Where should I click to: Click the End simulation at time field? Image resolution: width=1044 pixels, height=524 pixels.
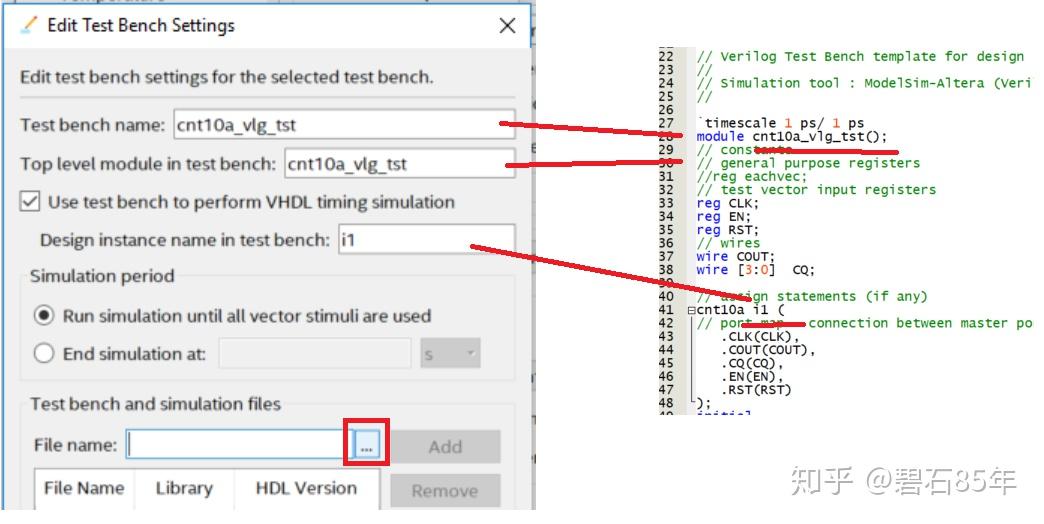[315, 354]
